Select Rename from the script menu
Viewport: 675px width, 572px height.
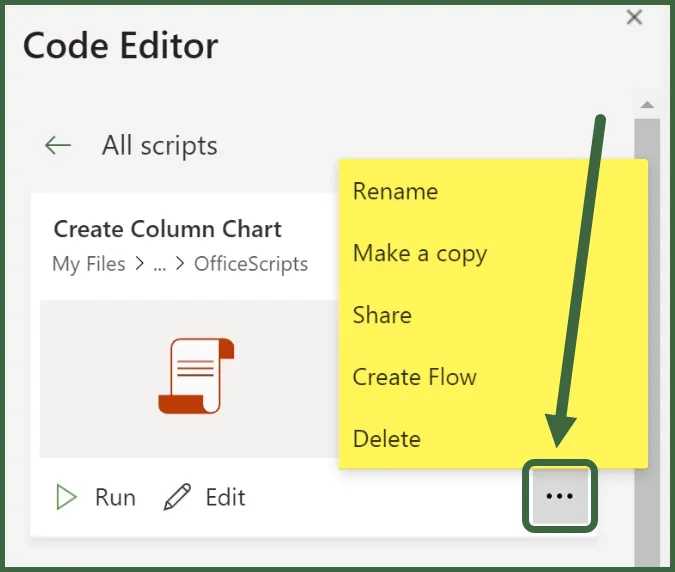tap(395, 191)
